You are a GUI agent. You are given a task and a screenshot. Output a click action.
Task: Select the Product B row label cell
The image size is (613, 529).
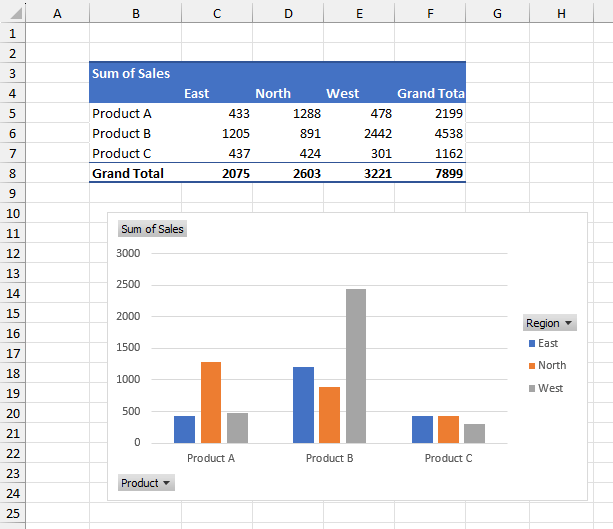[122, 133]
